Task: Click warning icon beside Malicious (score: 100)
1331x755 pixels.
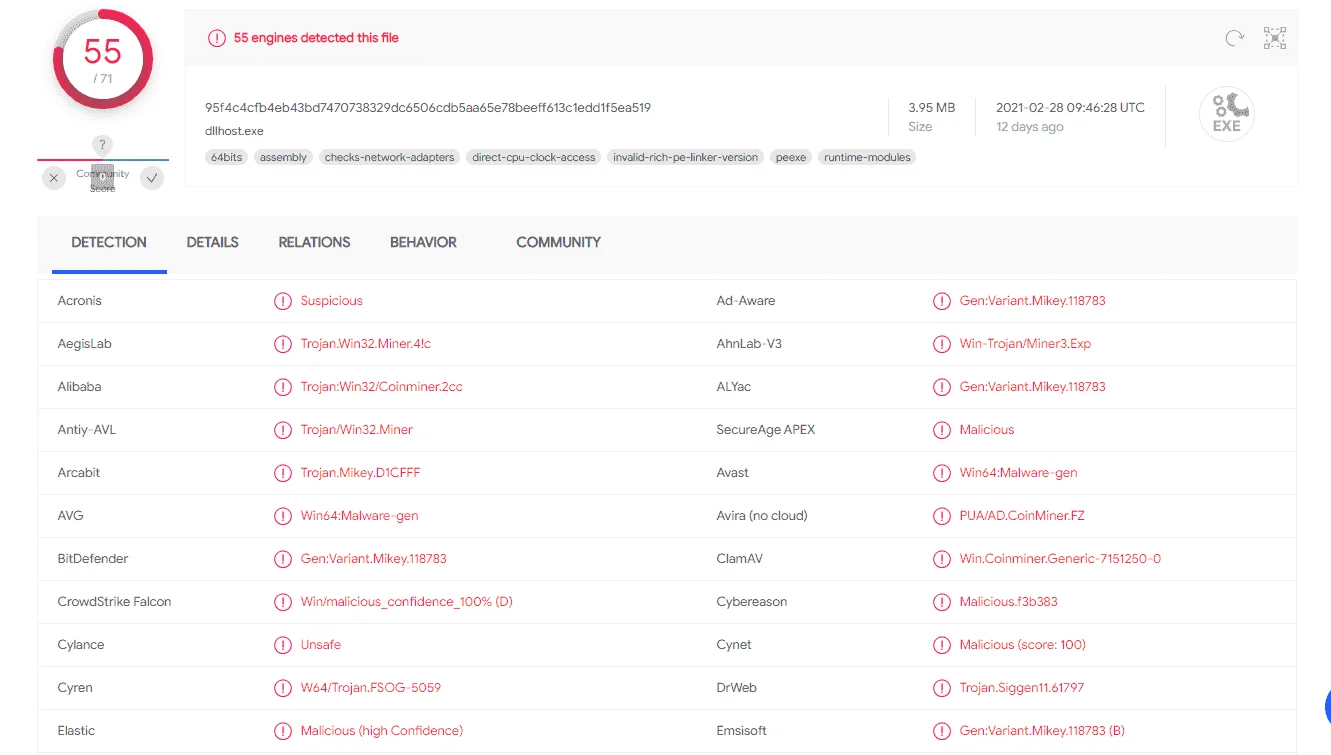Action: [x=942, y=645]
